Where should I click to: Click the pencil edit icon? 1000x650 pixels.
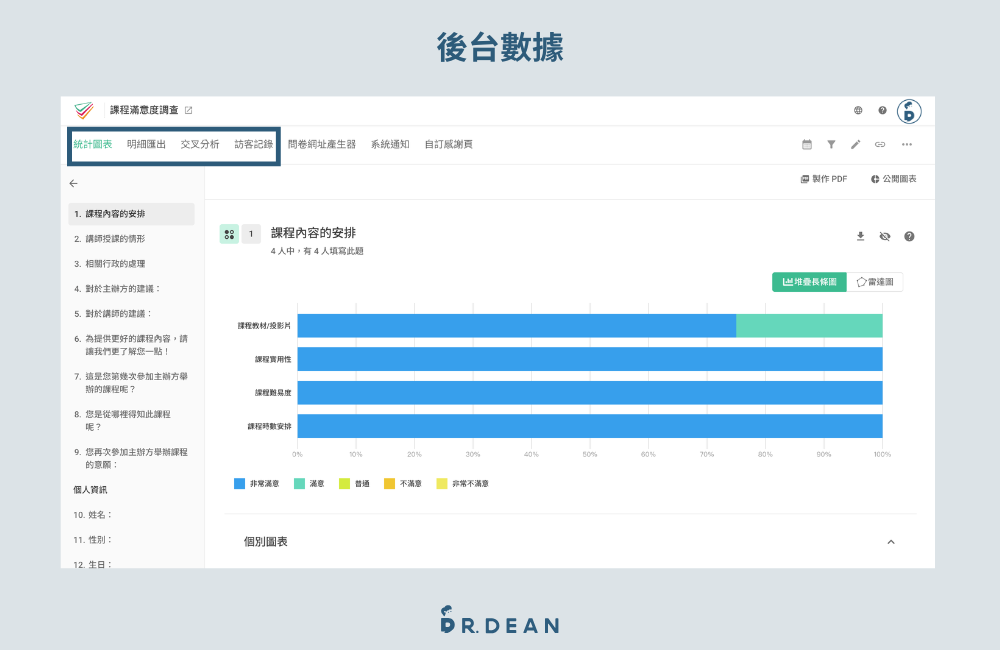[855, 144]
